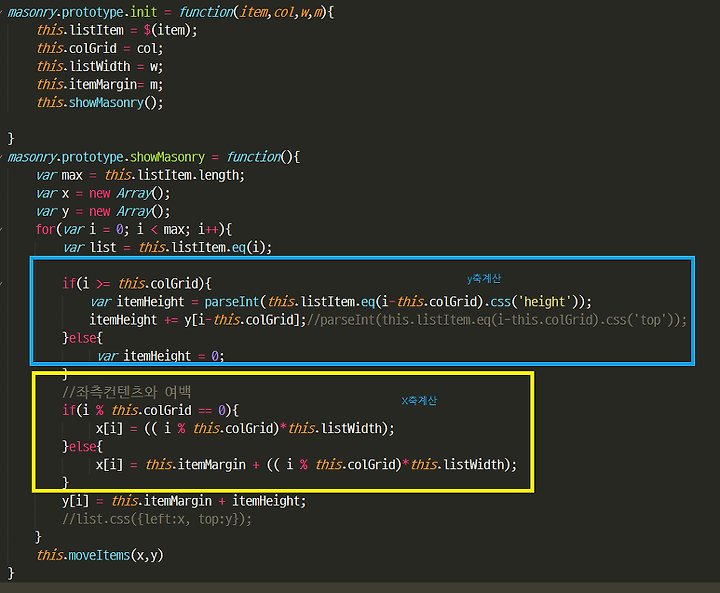Place cursor on 'var max = this.listItem.length;'
720x593 pixels.
(140, 175)
